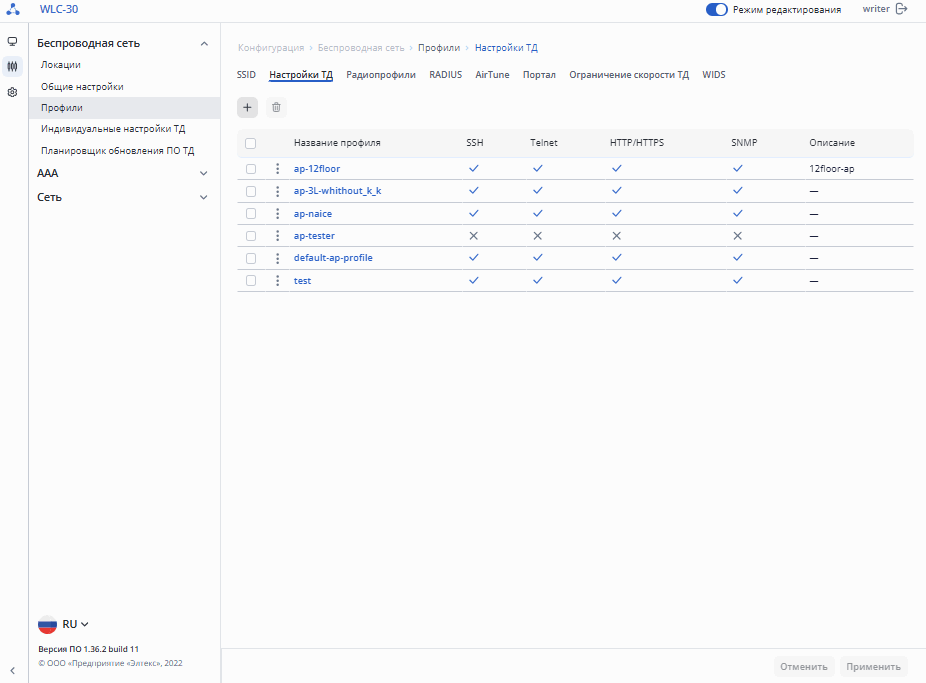Click the trash delete icon
Image resolution: width=926 pixels, height=683 pixels.
pos(276,107)
